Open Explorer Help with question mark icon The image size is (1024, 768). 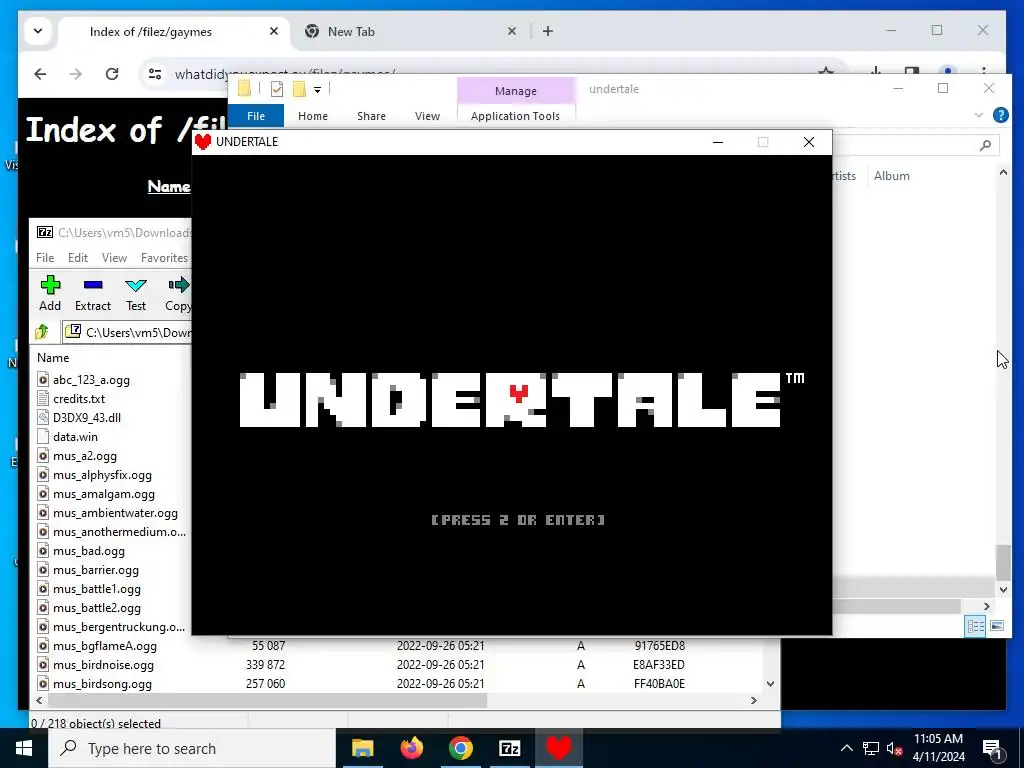pyautogui.click(x=1000, y=116)
